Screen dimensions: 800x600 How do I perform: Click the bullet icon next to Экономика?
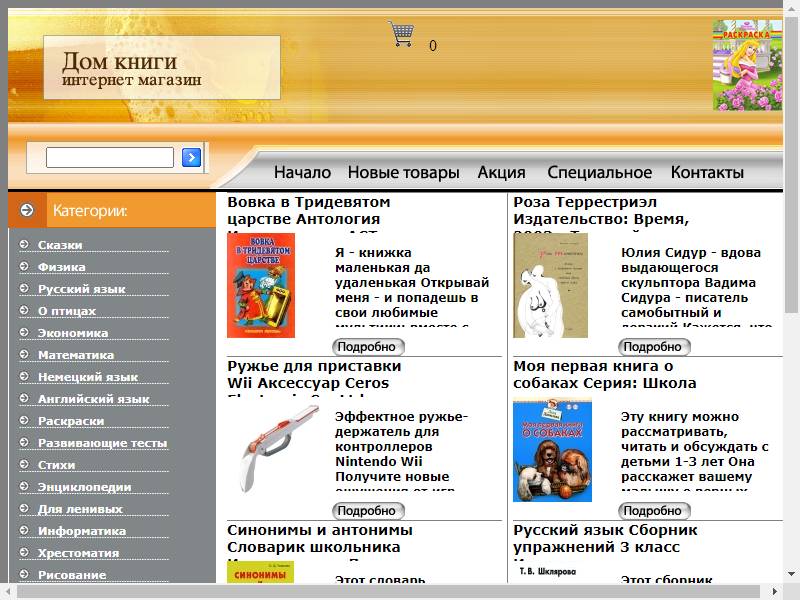[24, 332]
